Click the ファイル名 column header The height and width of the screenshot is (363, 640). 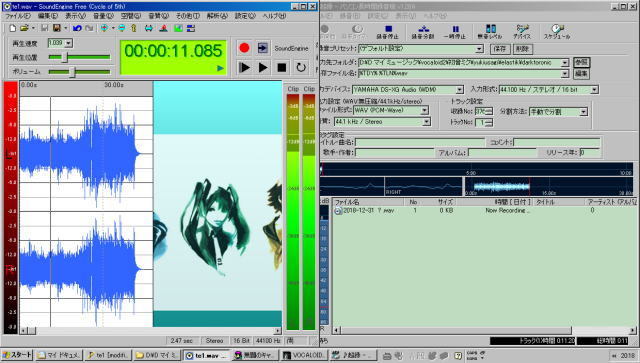click(x=369, y=202)
